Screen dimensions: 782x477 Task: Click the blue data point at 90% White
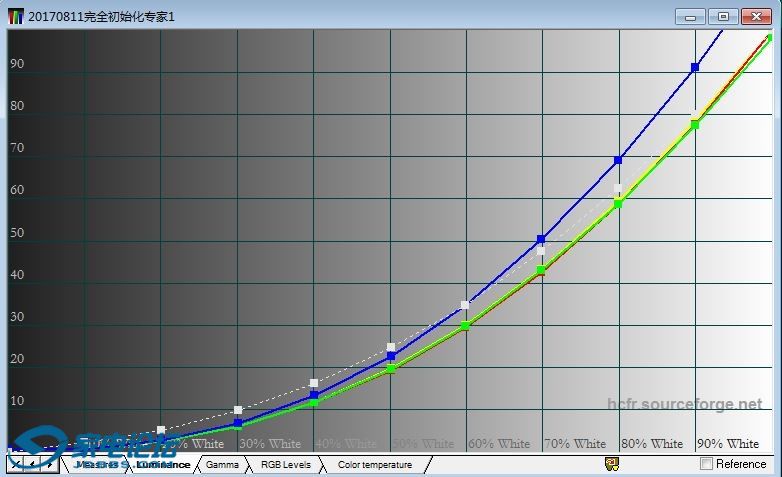tap(695, 68)
